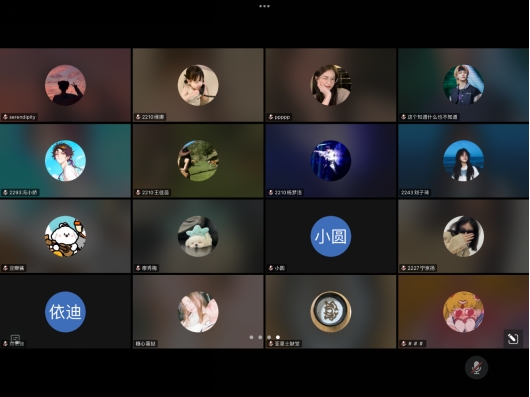530x397 pixels.
Task: Go to the first page indicator dot
Action: coord(251,337)
